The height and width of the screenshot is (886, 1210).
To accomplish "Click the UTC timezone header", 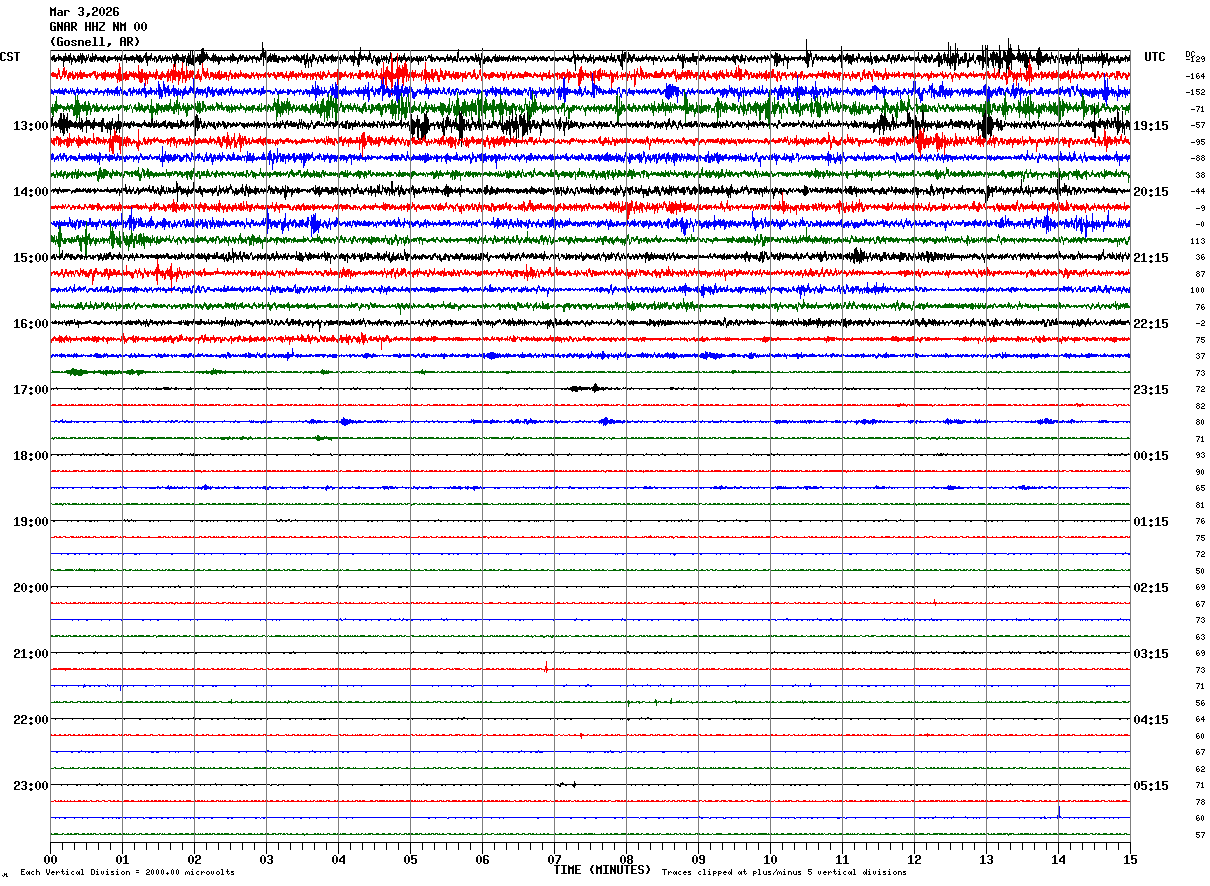I will pos(1155,57).
